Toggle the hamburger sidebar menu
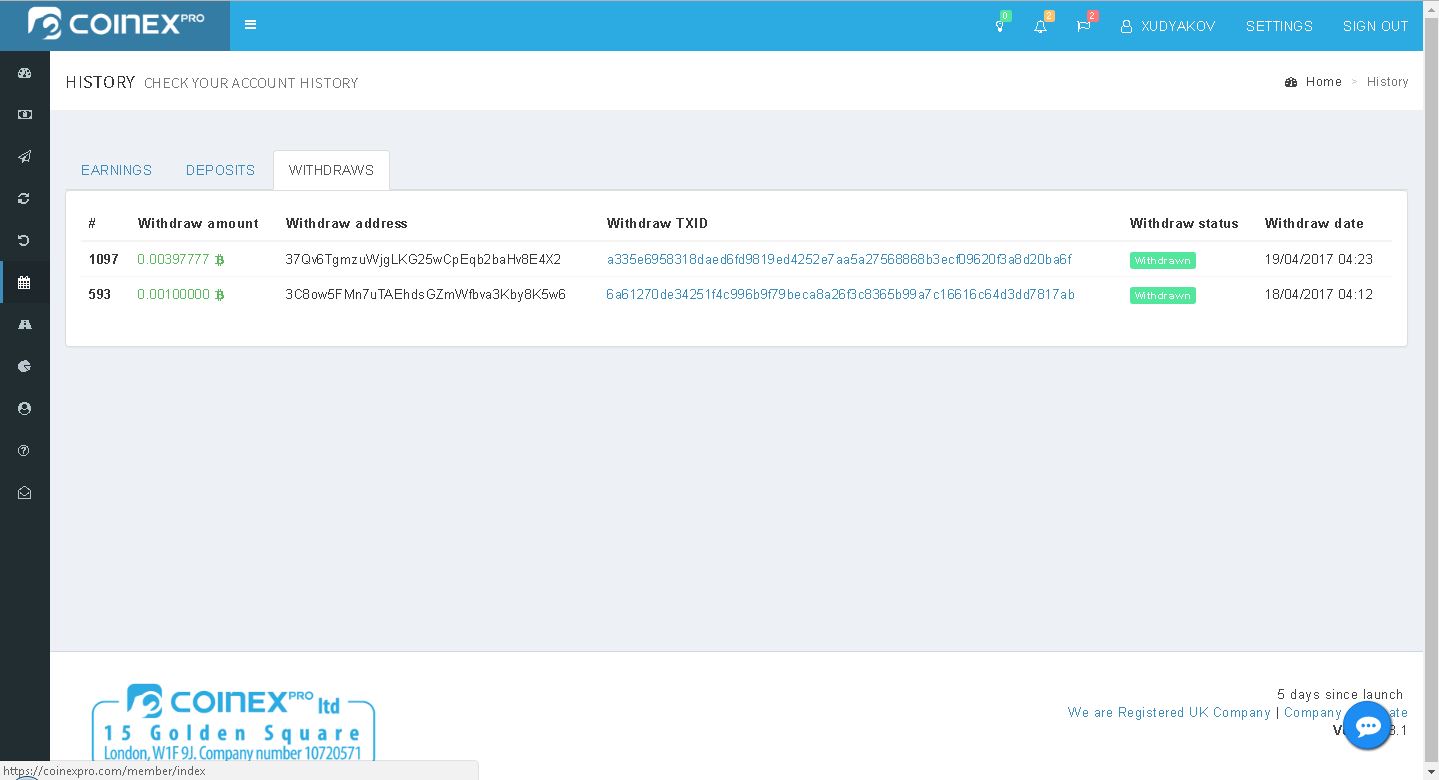 point(250,25)
